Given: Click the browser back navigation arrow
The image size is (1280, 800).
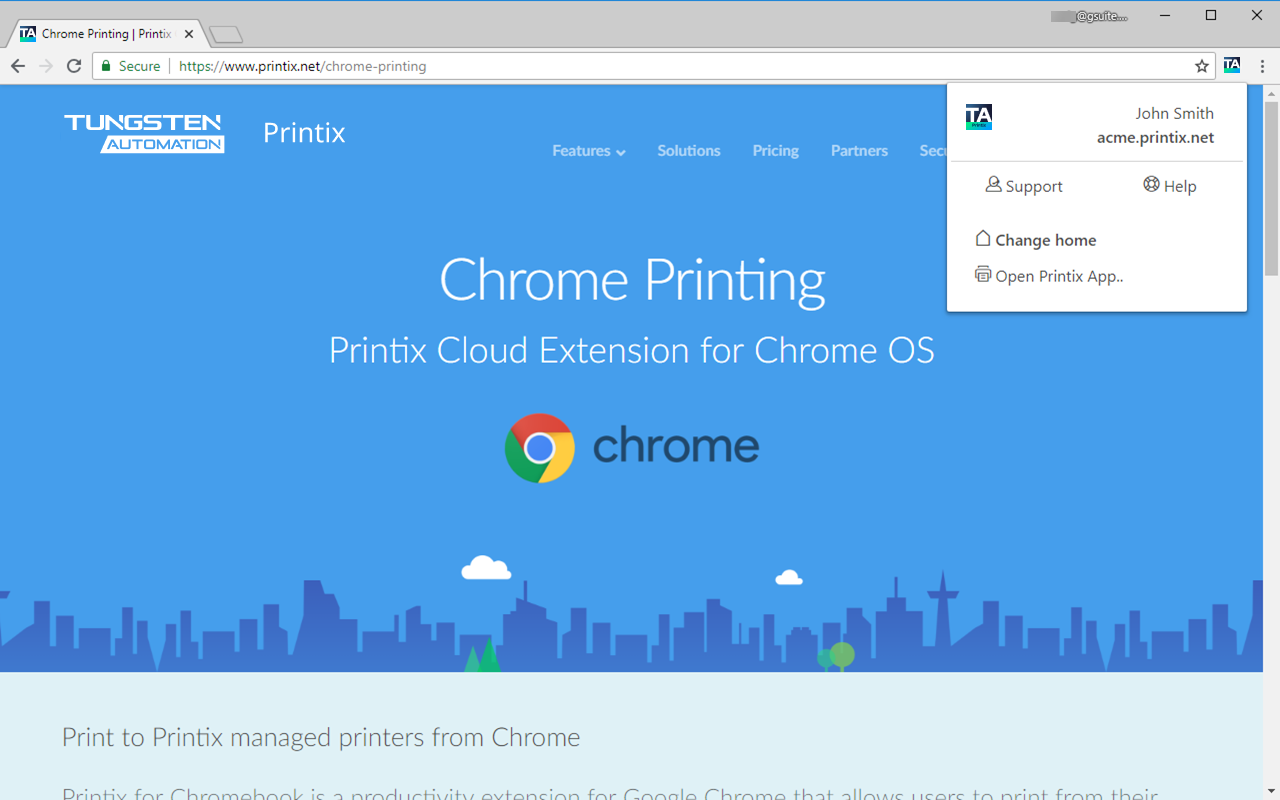Looking at the screenshot, I should tap(17, 65).
